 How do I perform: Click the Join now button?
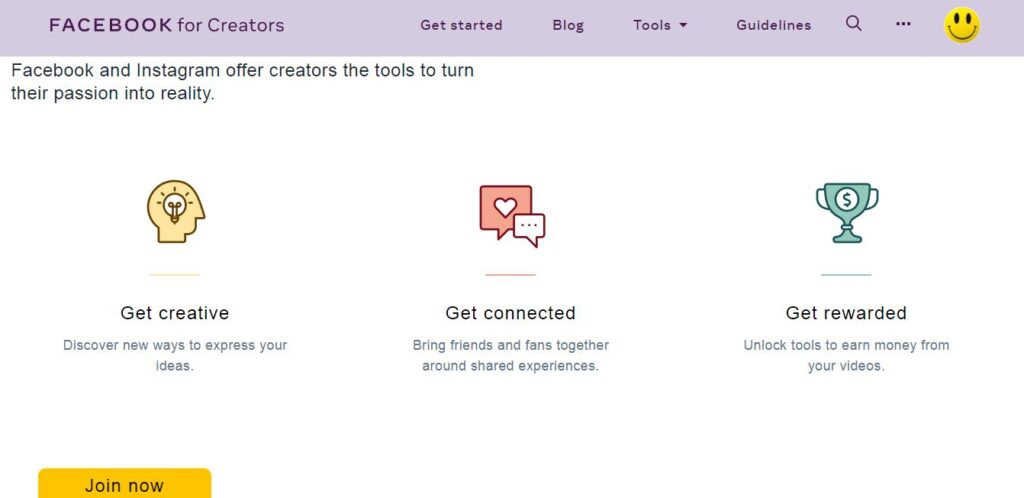pyautogui.click(x=125, y=483)
